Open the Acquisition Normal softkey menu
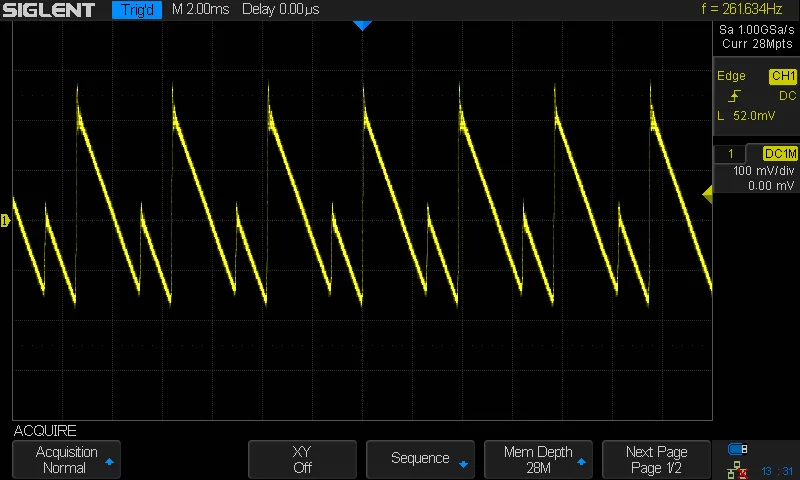The width and height of the screenshot is (800, 480). click(x=66, y=460)
